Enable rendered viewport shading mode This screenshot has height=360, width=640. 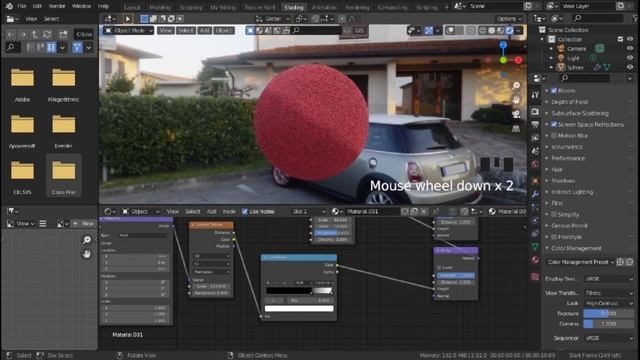tap(509, 31)
